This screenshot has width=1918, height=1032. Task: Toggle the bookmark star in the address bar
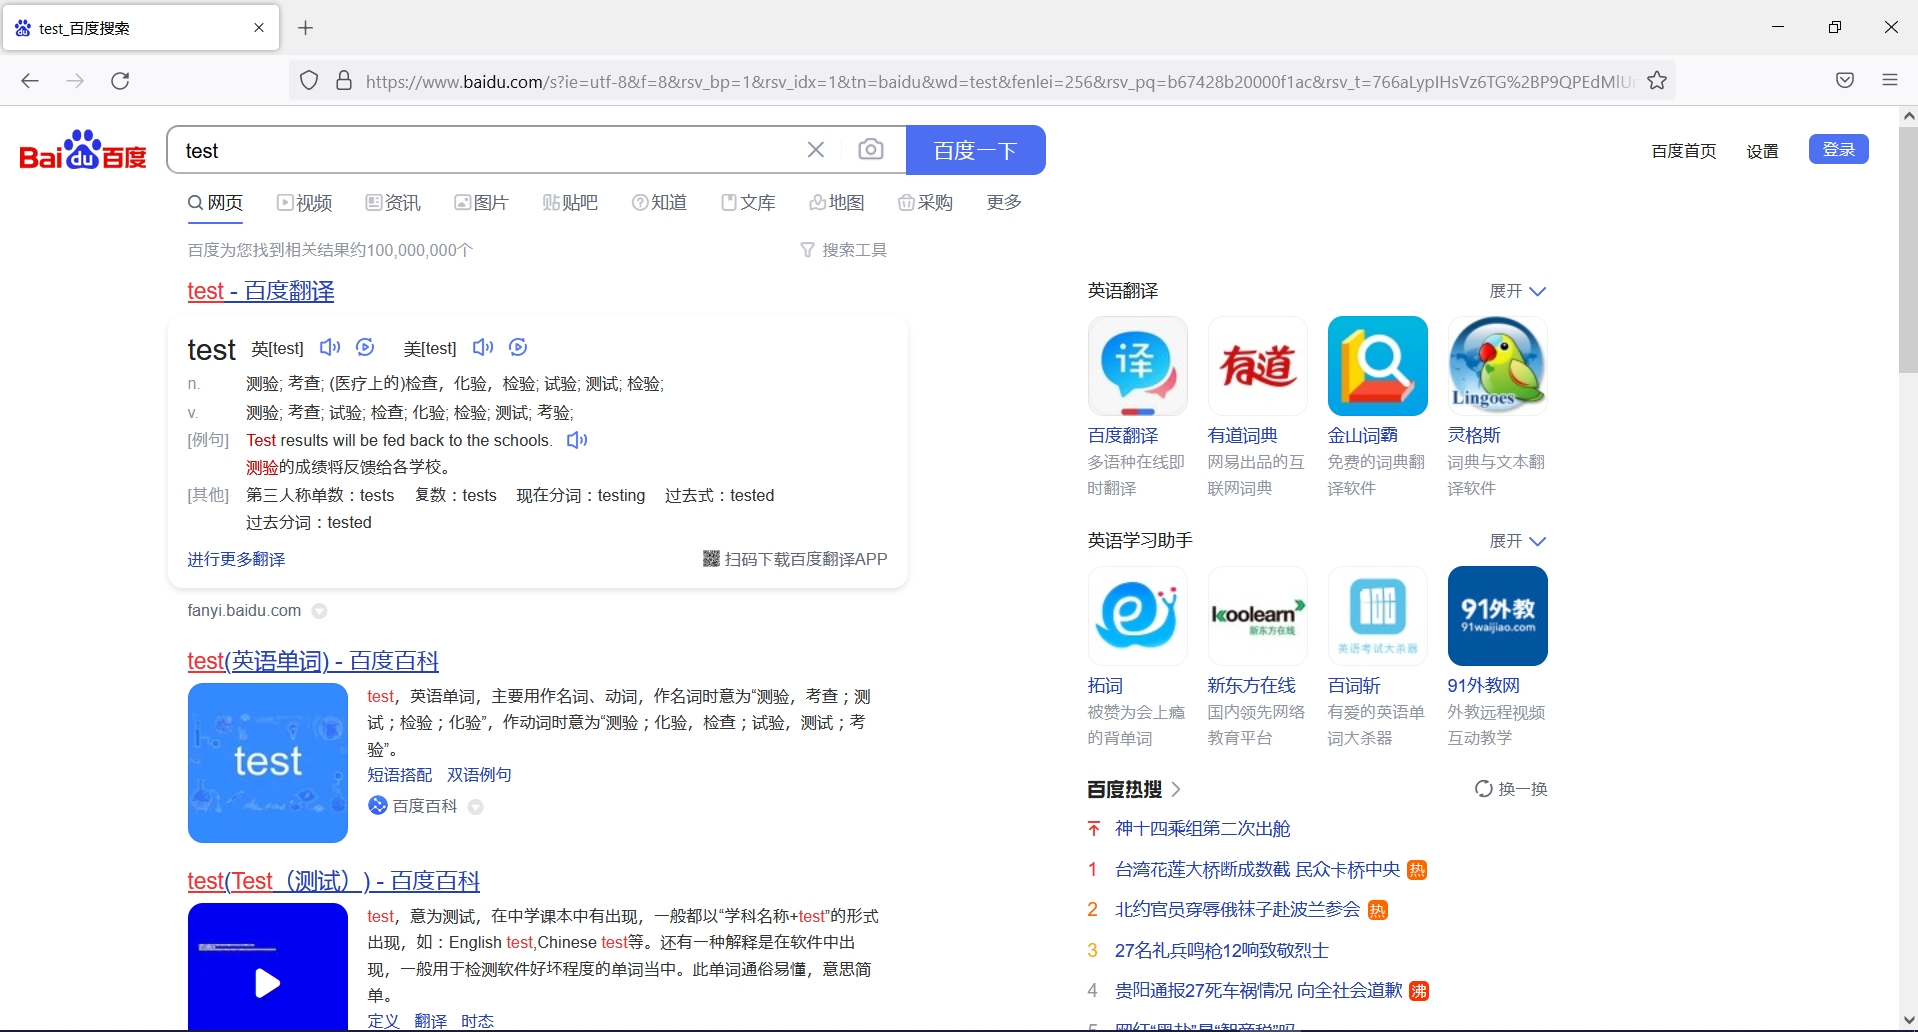(1656, 80)
